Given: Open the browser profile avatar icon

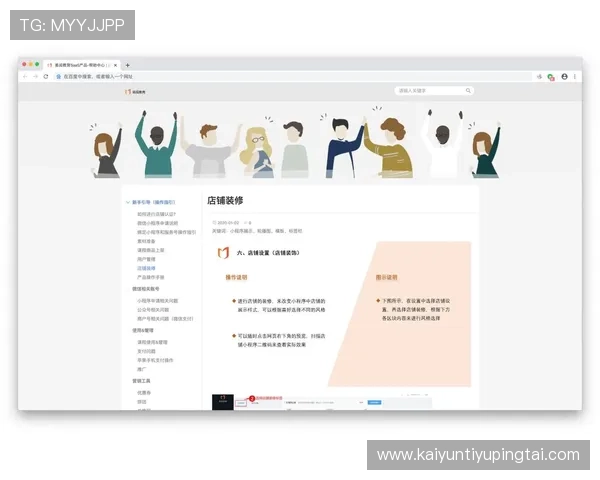Looking at the screenshot, I should (564, 77).
